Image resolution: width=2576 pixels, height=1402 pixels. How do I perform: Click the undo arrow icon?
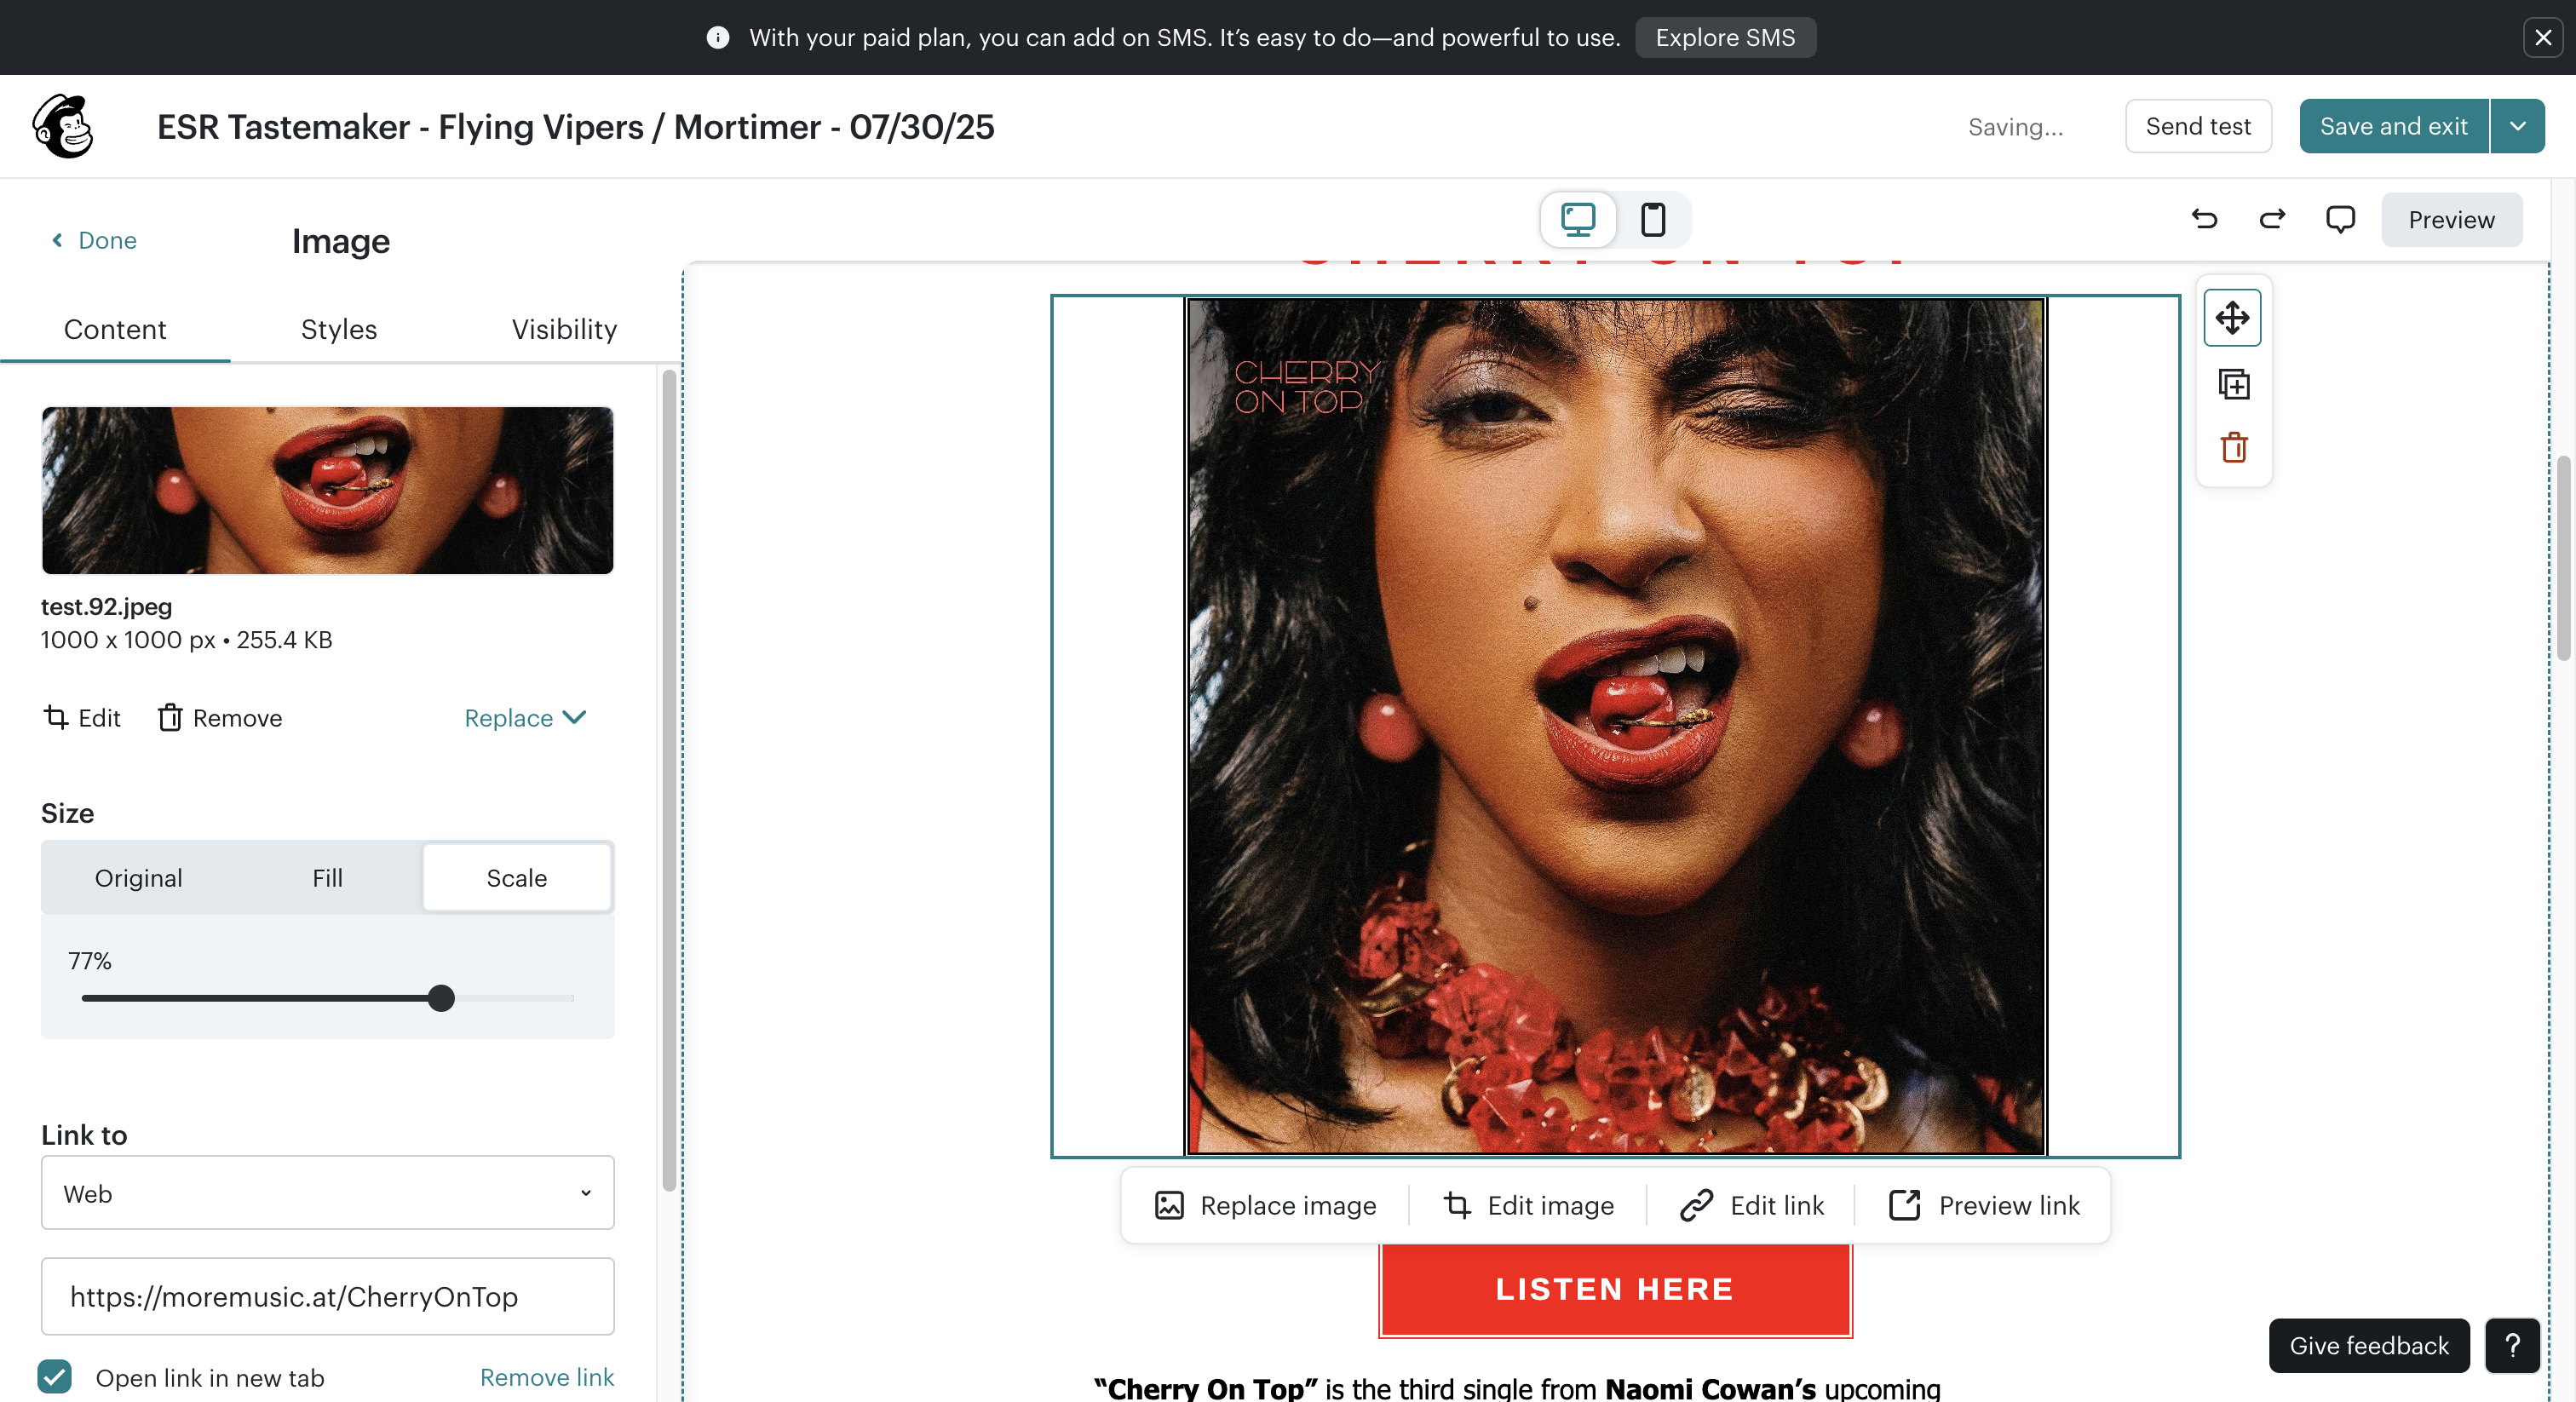point(2204,219)
